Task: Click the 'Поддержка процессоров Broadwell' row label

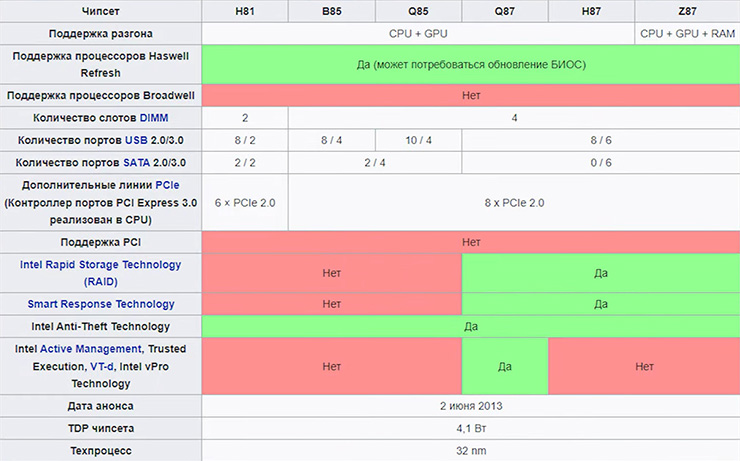Action: click(x=101, y=96)
